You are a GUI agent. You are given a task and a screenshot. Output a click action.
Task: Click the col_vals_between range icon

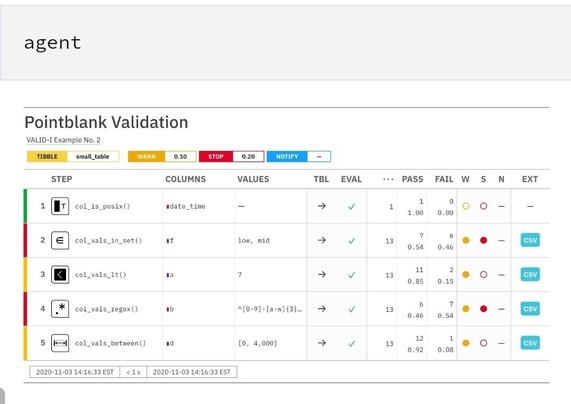(60, 343)
